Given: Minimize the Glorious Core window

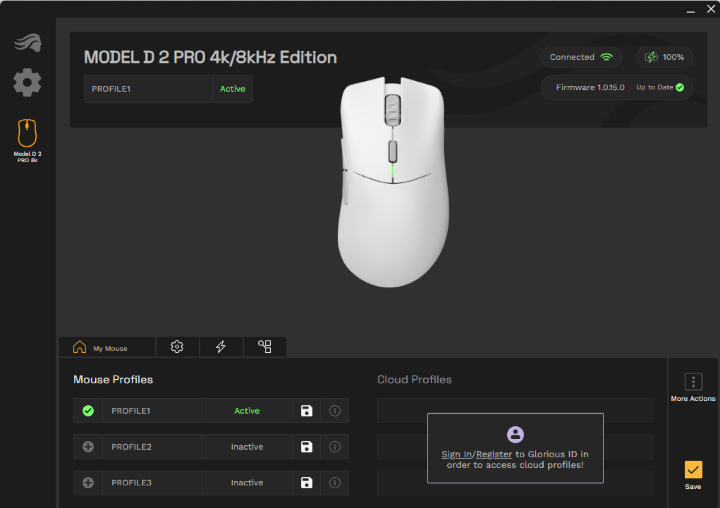Looking at the screenshot, I should (x=691, y=10).
